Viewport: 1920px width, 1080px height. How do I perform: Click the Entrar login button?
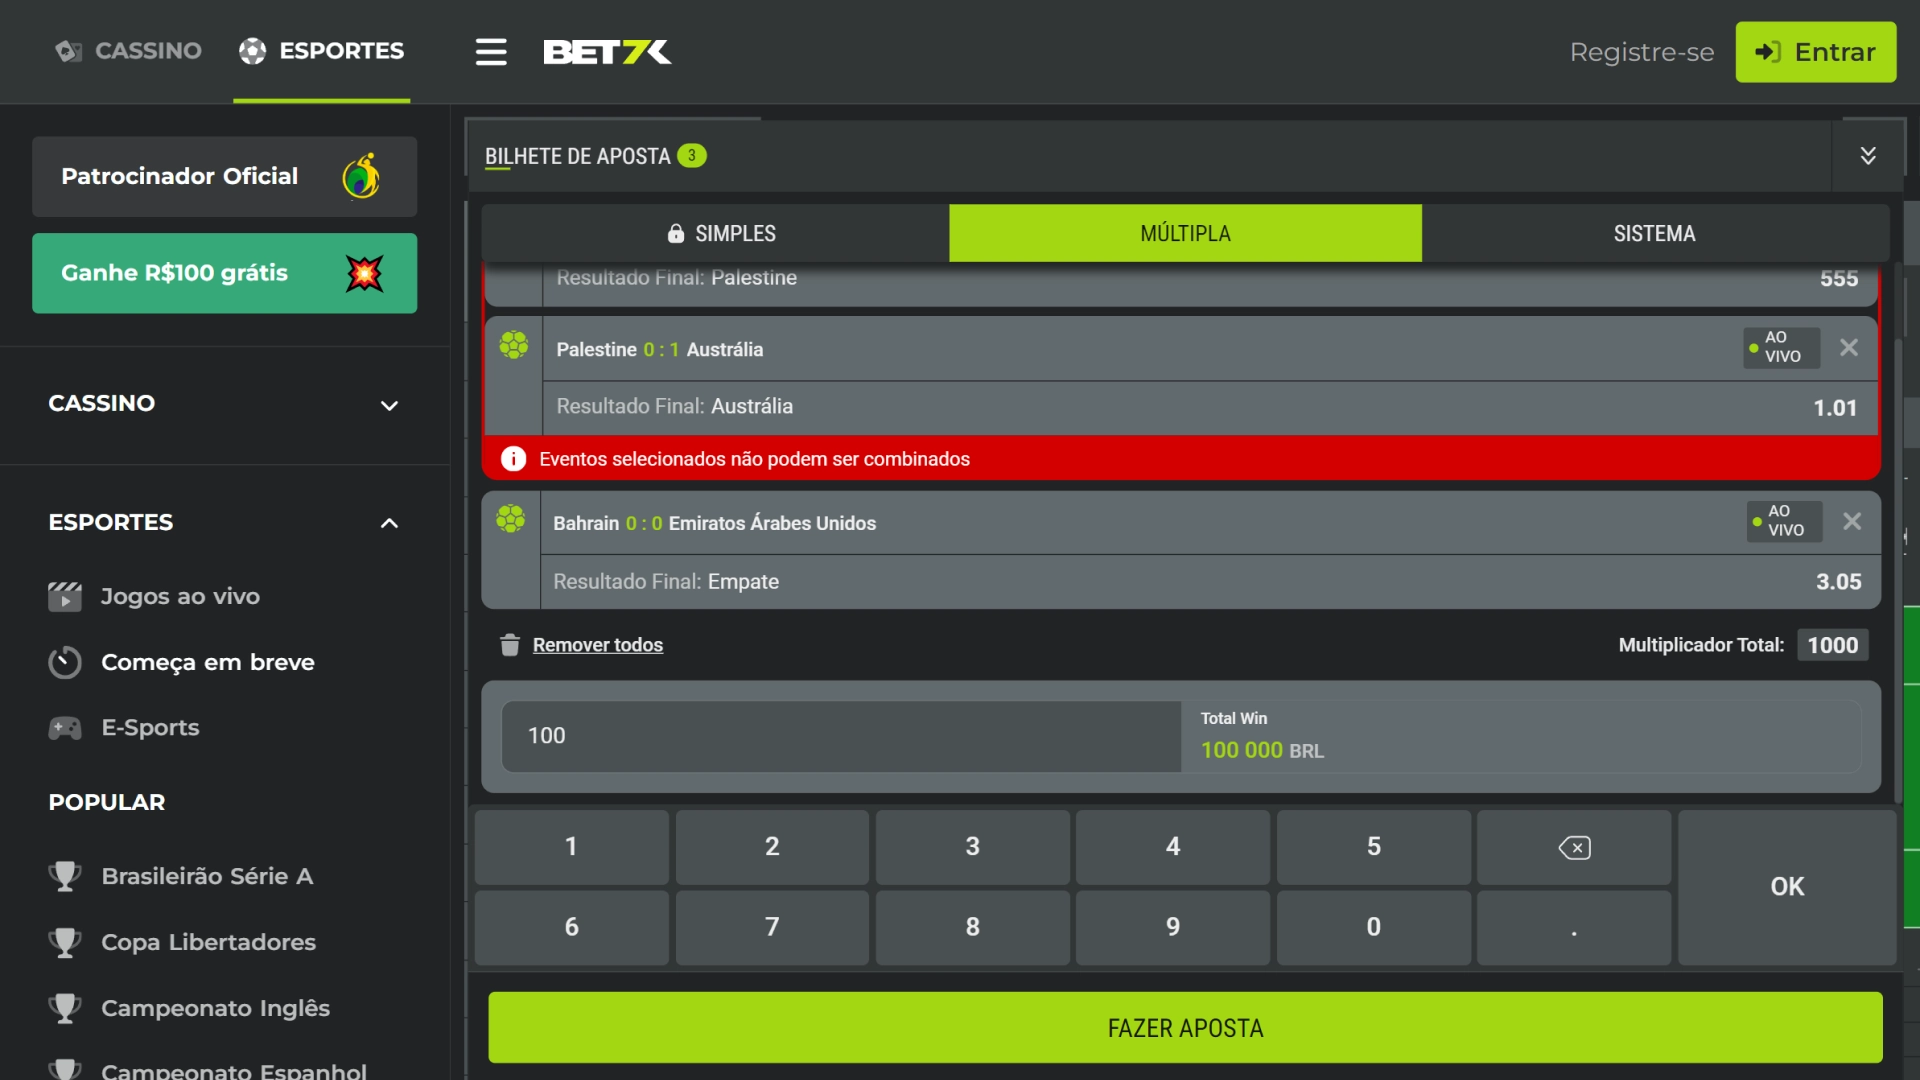tap(1815, 52)
